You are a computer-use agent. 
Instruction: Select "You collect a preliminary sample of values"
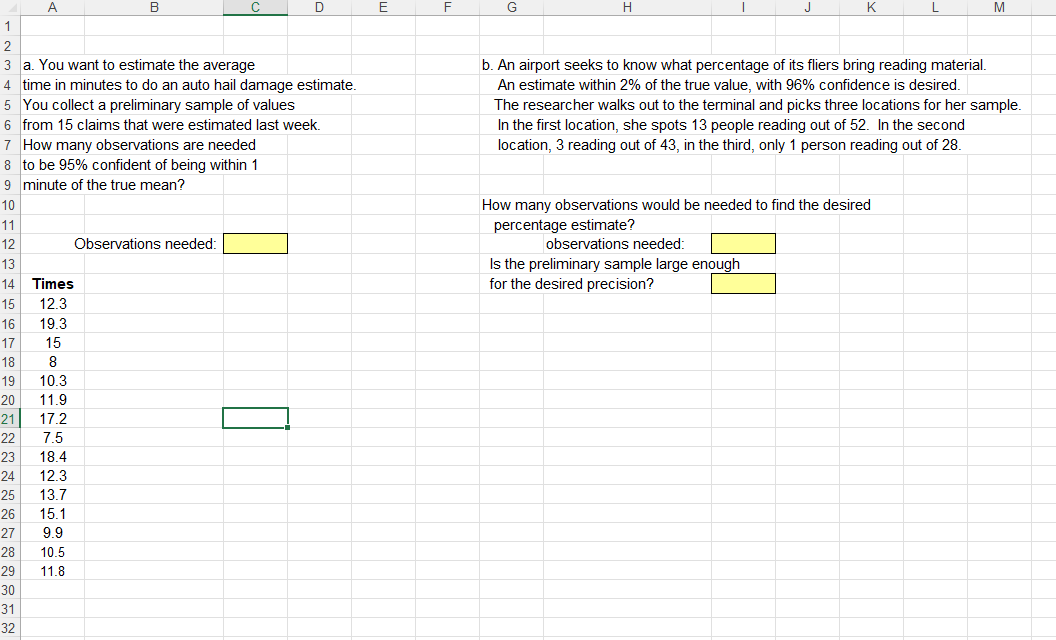(x=159, y=105)
